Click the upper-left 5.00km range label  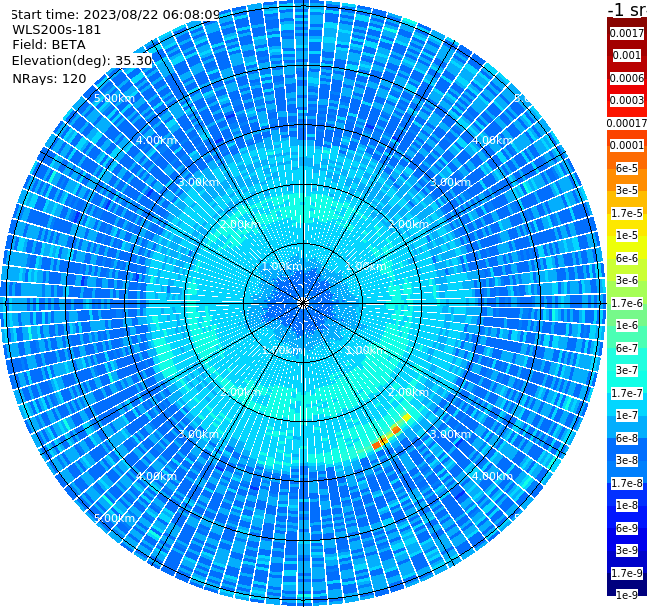(x=114, y=98)
